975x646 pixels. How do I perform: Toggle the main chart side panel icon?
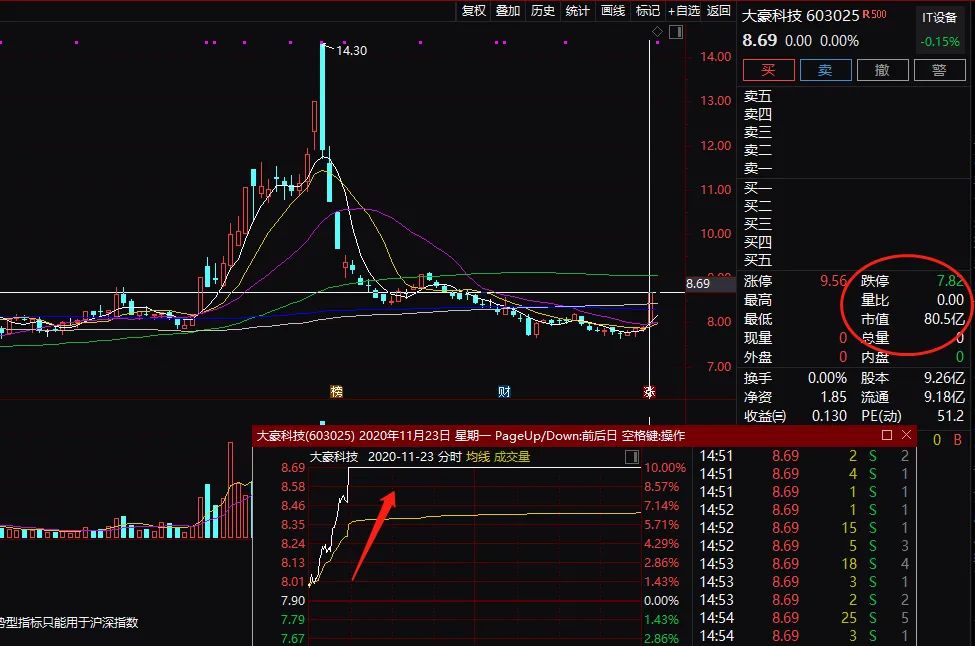coord(676,33)
